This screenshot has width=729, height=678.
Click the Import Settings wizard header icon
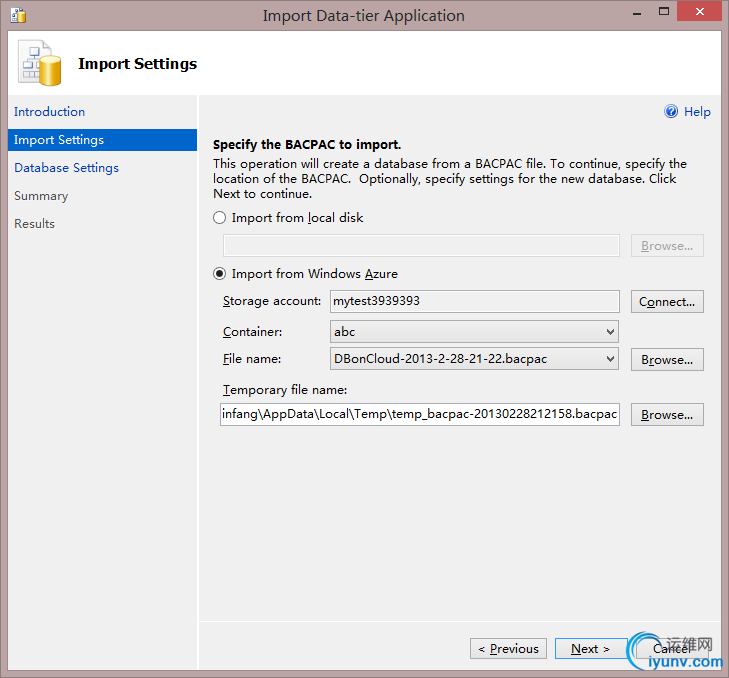[38, 64]
